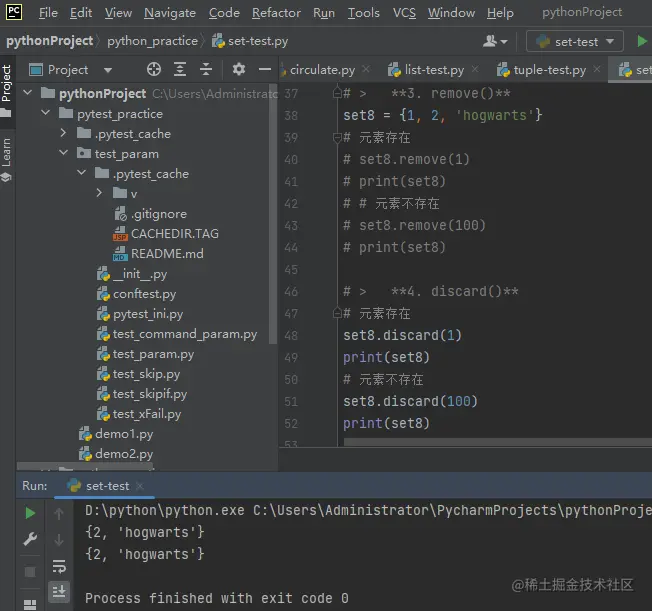Switch to tuple-test.py editor tab
The image size is (652, 611).
tap(541, 70)
